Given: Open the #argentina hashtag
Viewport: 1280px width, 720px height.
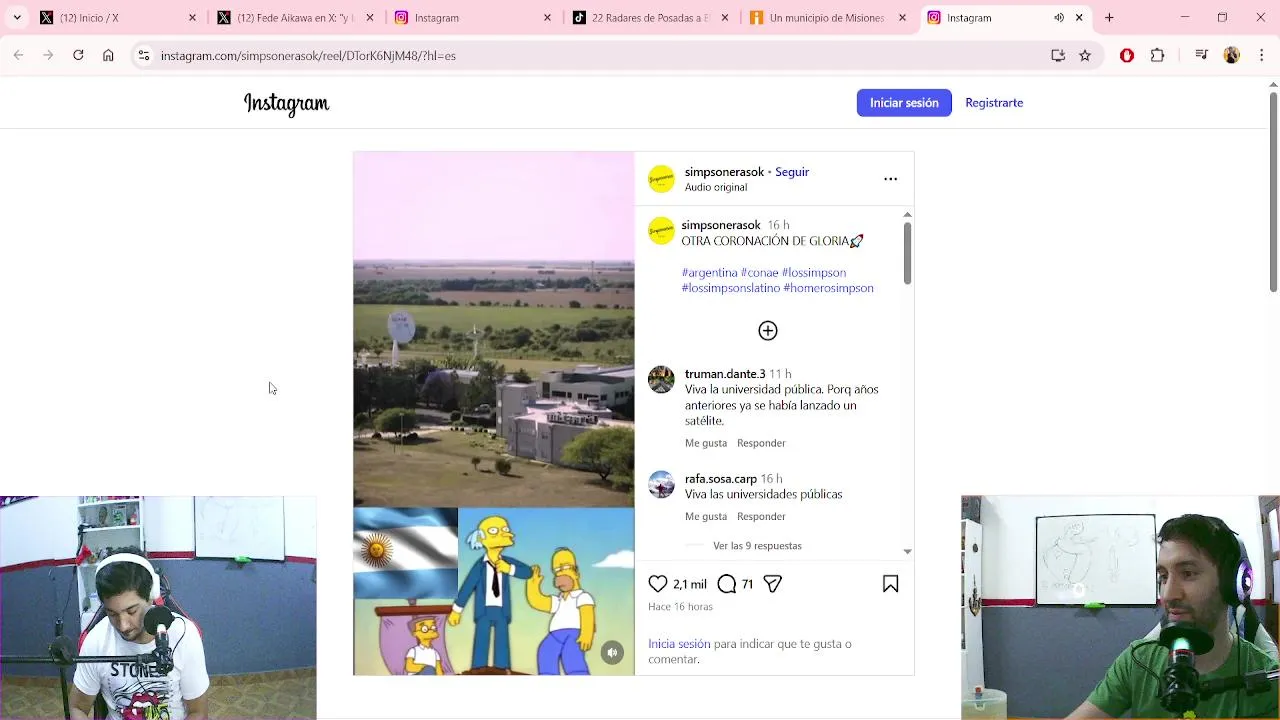Looking at the screenshot, I should pos(709,272).
